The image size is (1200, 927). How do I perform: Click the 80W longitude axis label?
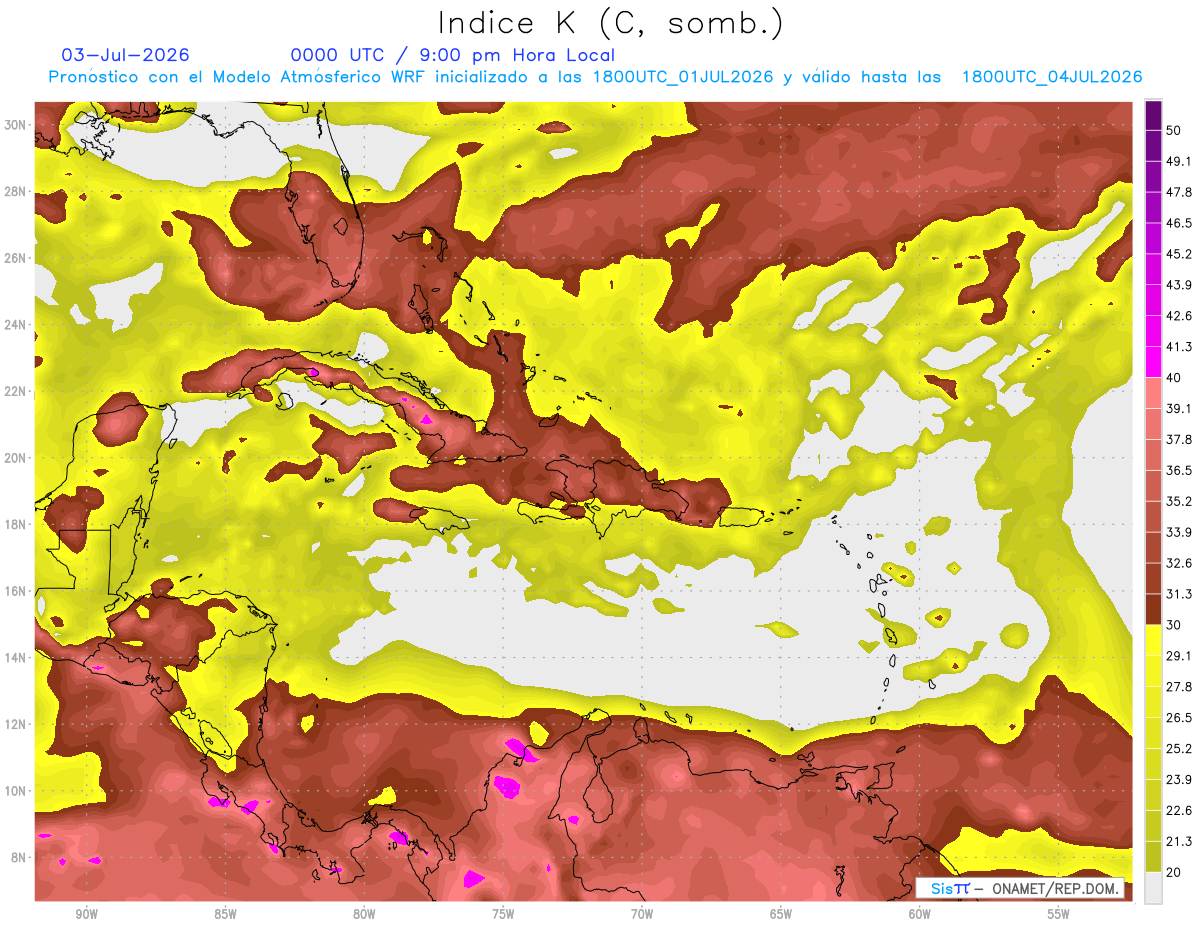coord(364,914)
